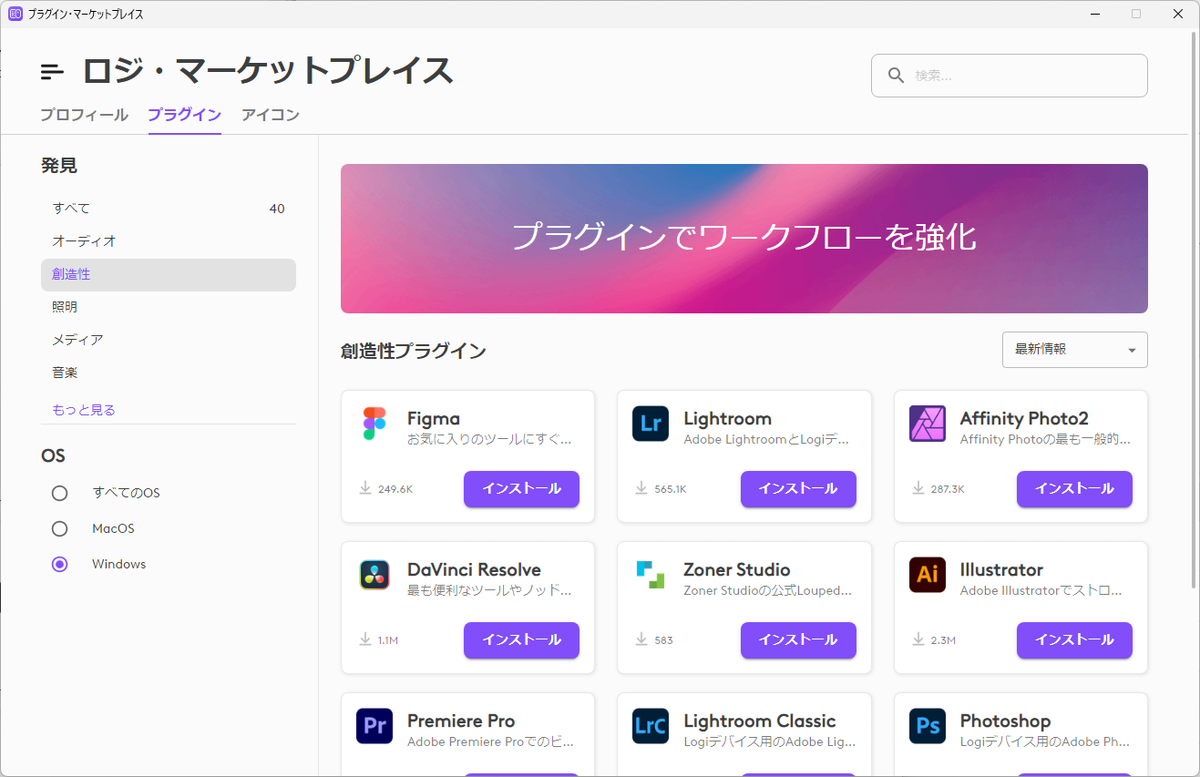The width and height of the screenshot is (1200, 777).
Task: Click the 創造性プラグイン heading
Action: pos(414,351)
